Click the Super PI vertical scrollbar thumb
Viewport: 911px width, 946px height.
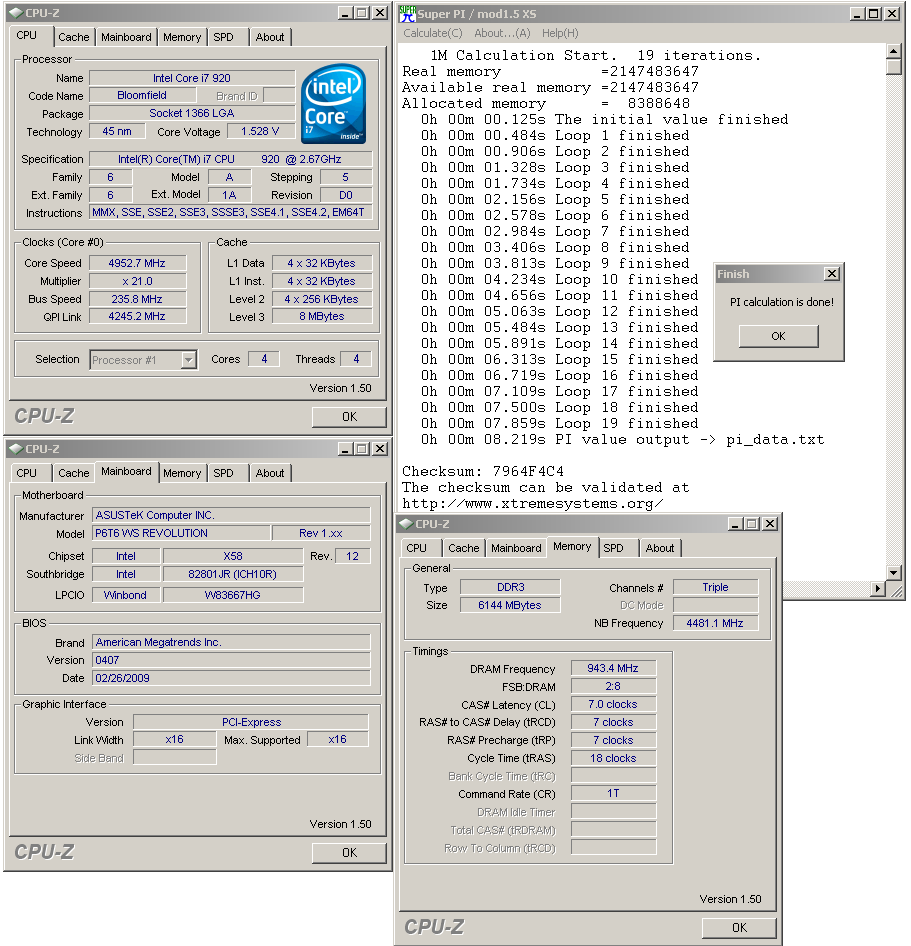(x=894, y=66)
